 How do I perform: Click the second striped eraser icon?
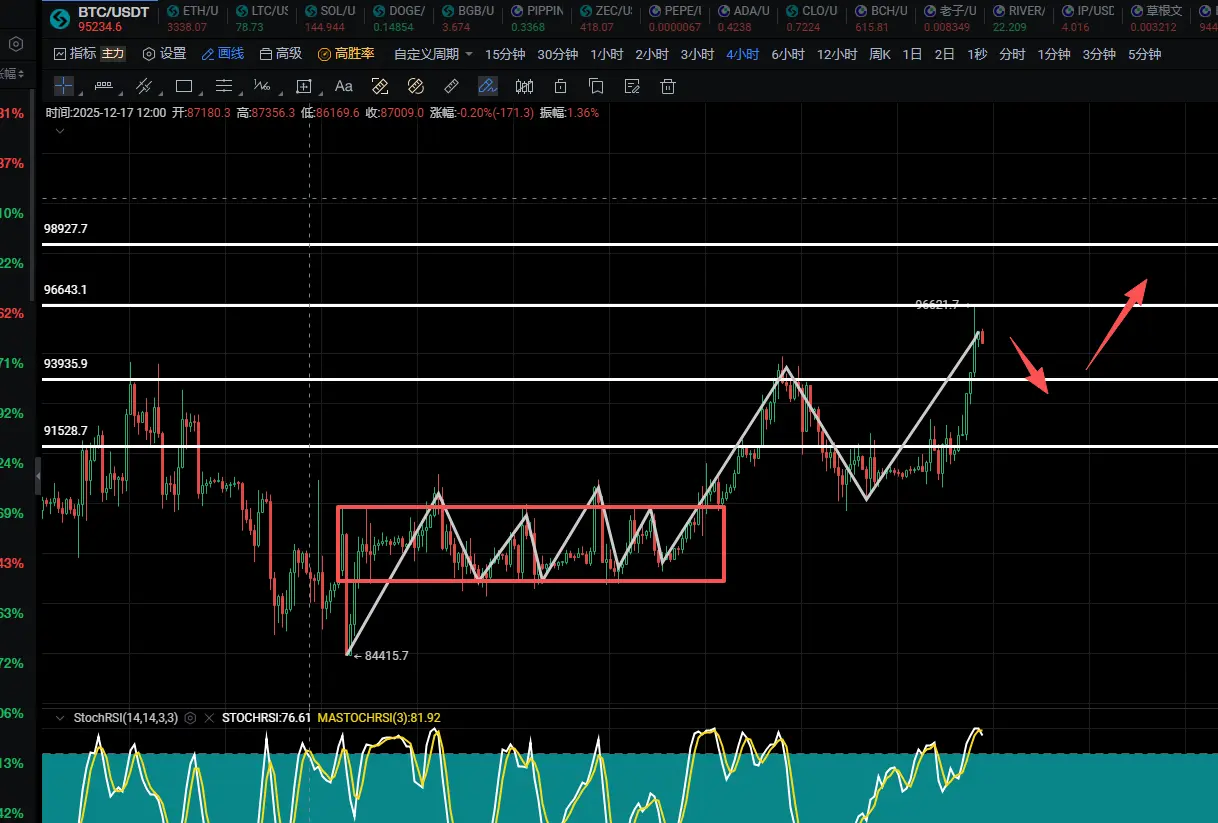pos(416,86)
